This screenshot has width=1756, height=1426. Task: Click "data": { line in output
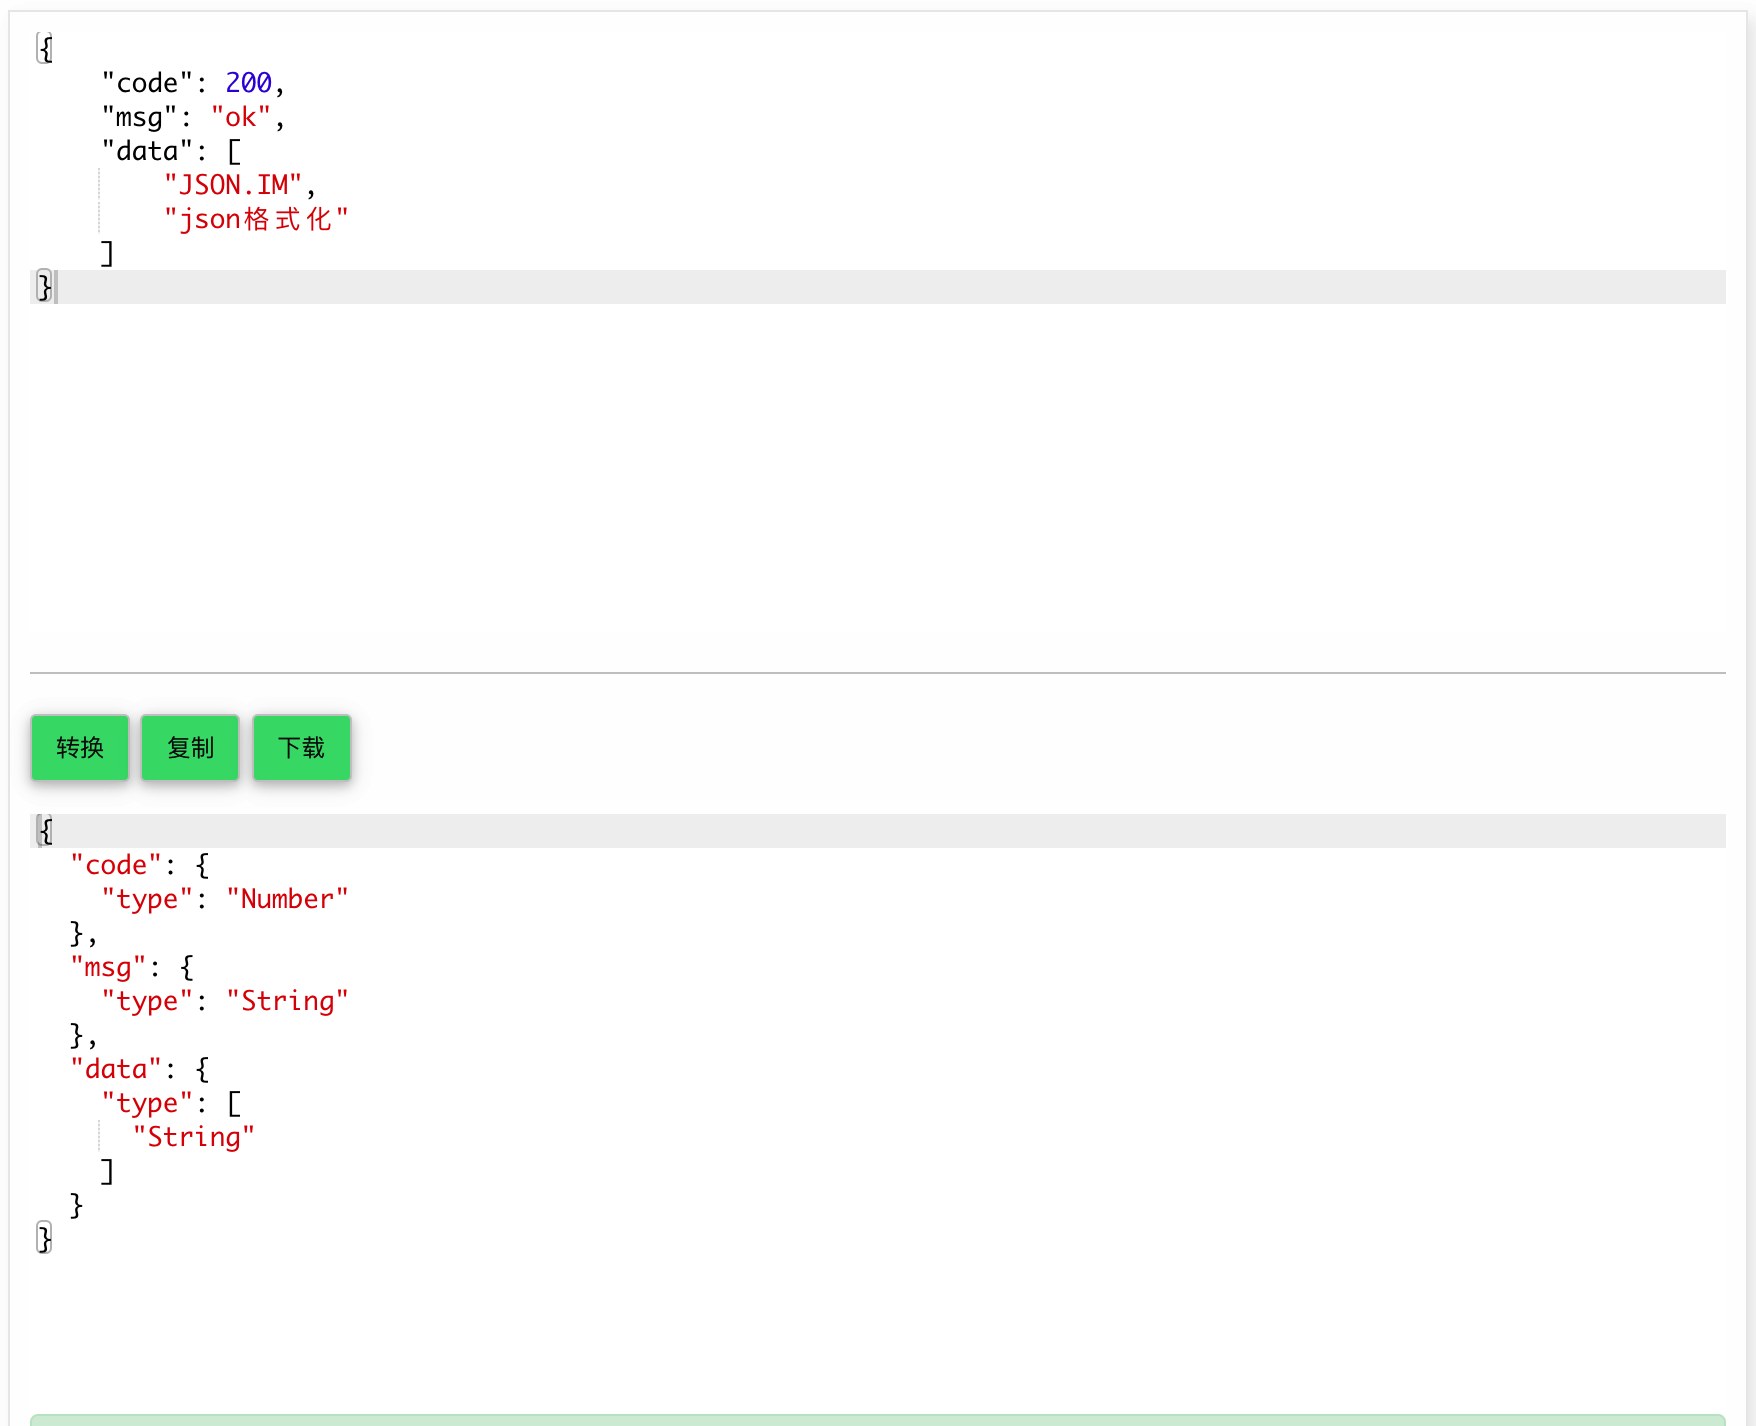pos(140,1069)
